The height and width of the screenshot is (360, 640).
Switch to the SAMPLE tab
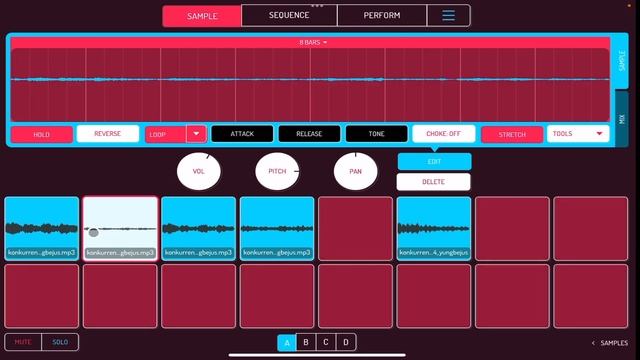(202, 16)
